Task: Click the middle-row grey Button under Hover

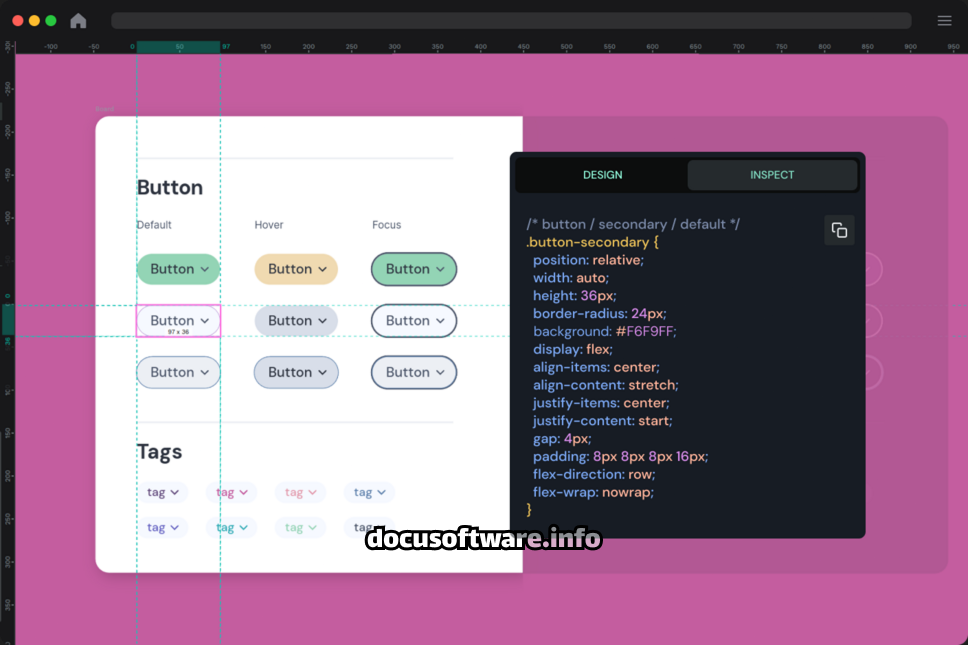Action: (296, 321)
